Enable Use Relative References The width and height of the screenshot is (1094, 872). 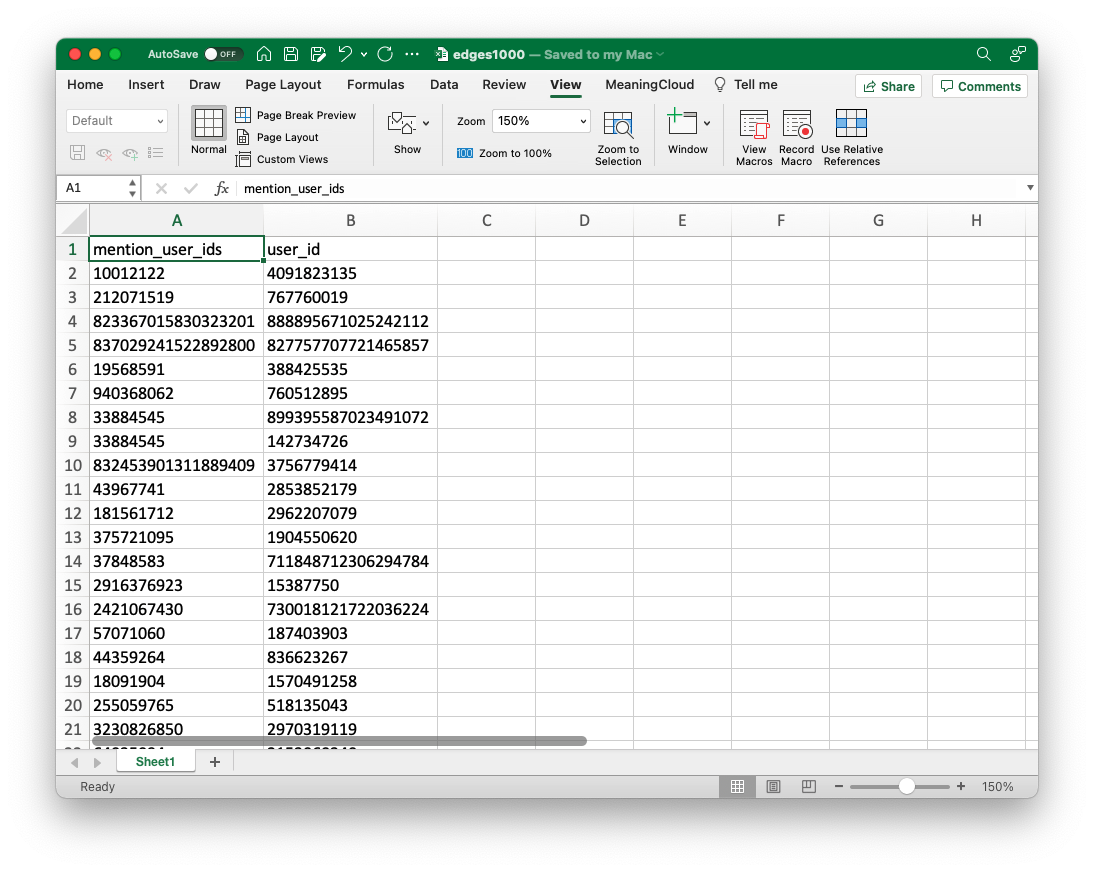point(851,137)
